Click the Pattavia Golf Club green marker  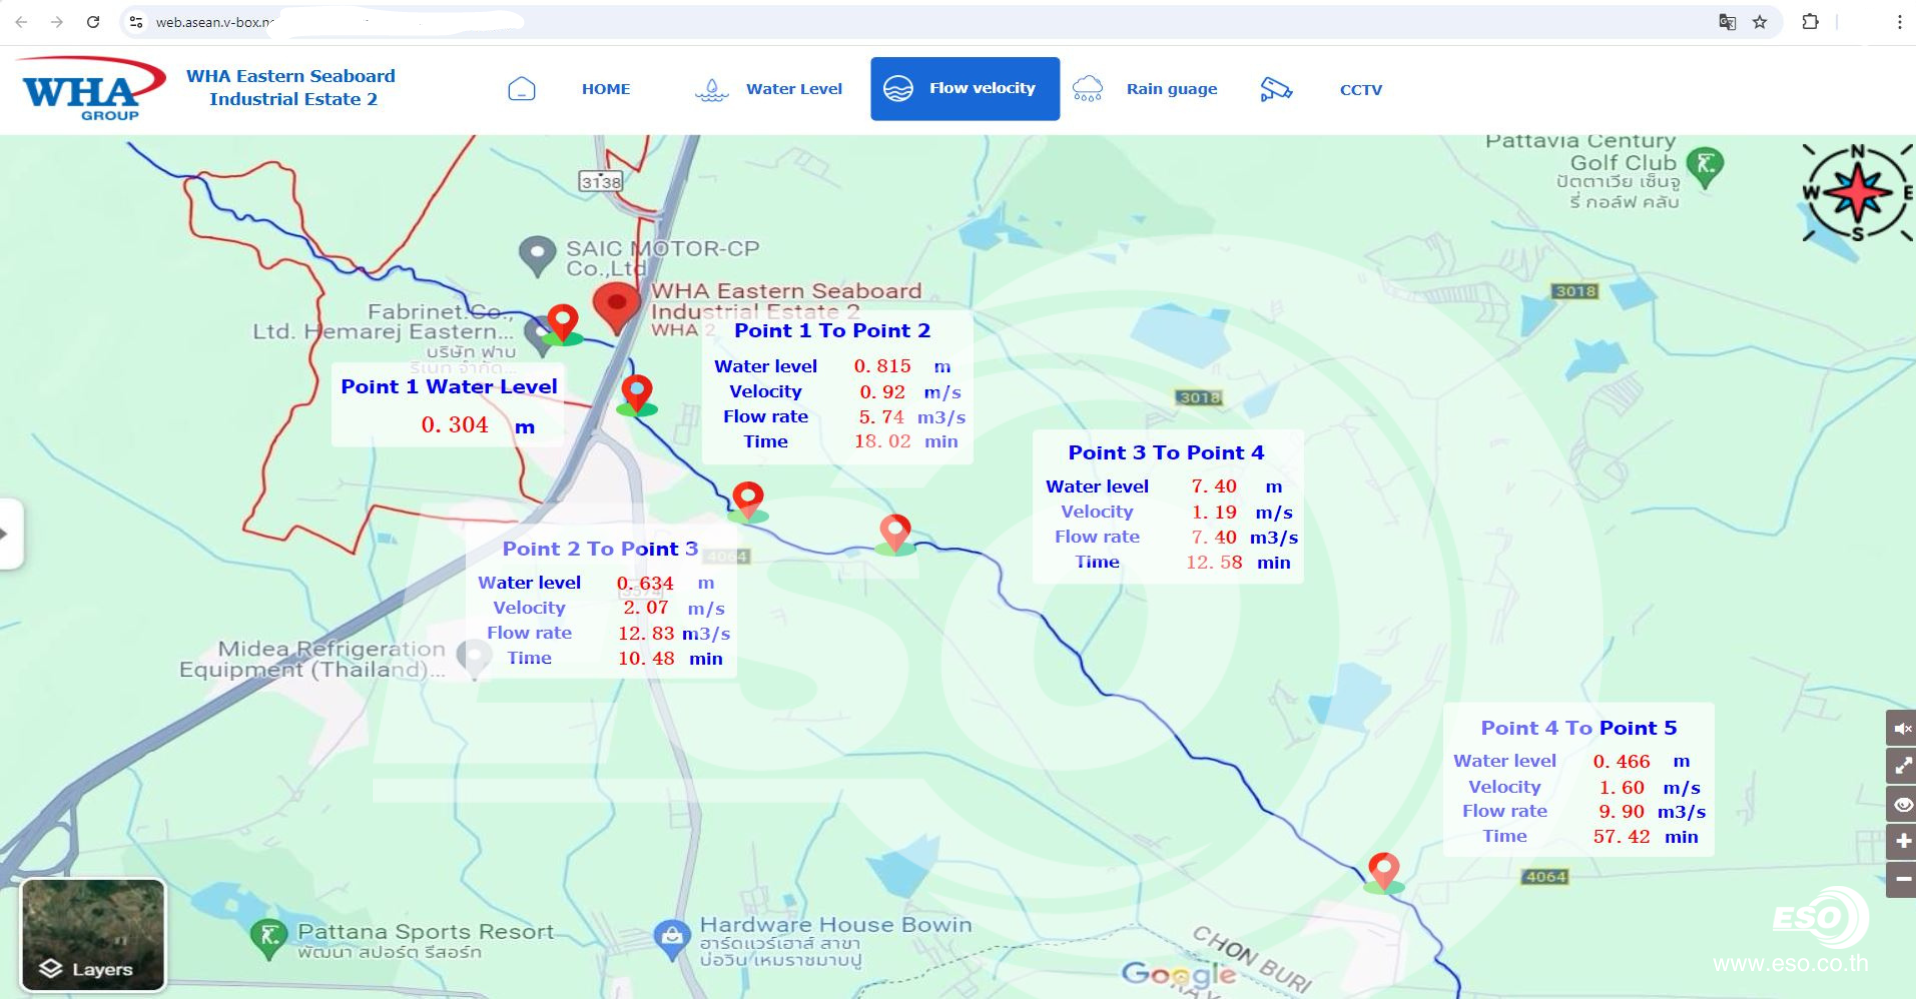[1704, 164]
